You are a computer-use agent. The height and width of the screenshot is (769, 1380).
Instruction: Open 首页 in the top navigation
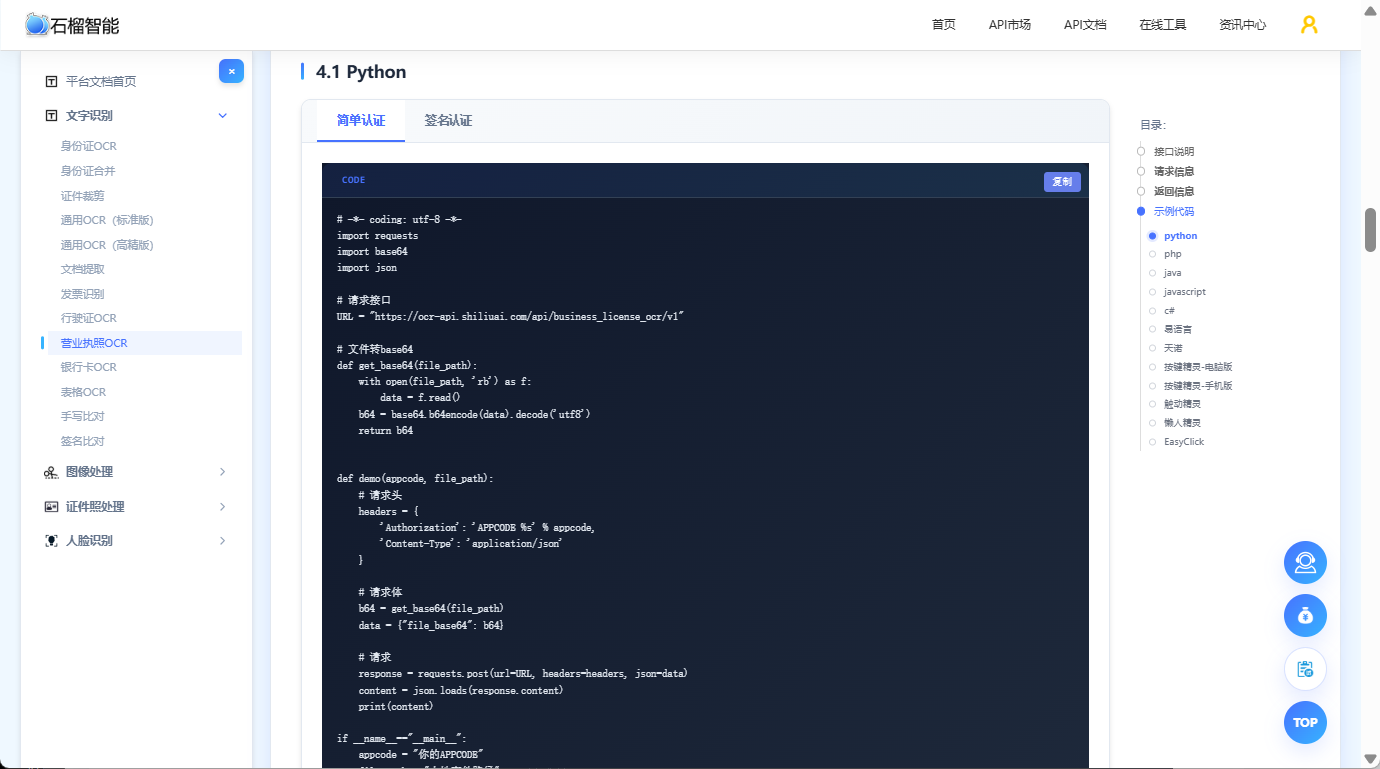click(x=944, y=25)
